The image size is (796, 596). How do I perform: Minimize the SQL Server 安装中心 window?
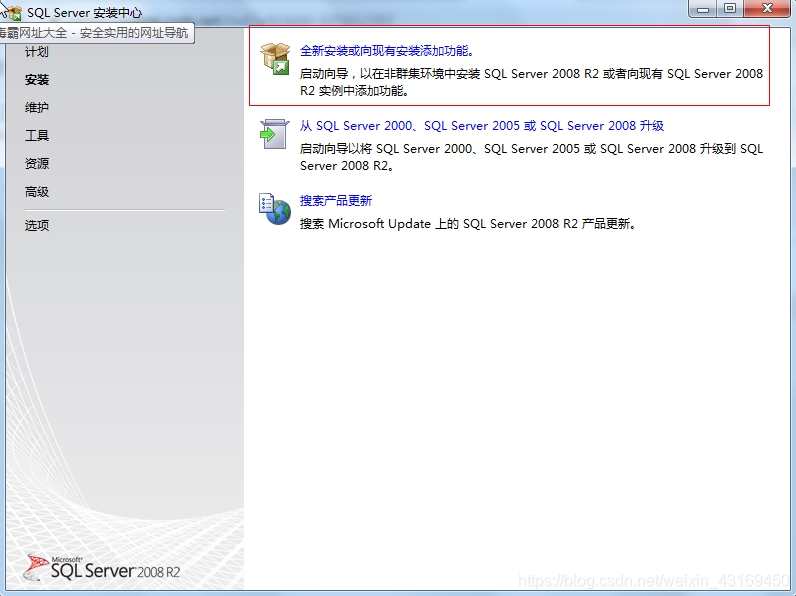703,9
